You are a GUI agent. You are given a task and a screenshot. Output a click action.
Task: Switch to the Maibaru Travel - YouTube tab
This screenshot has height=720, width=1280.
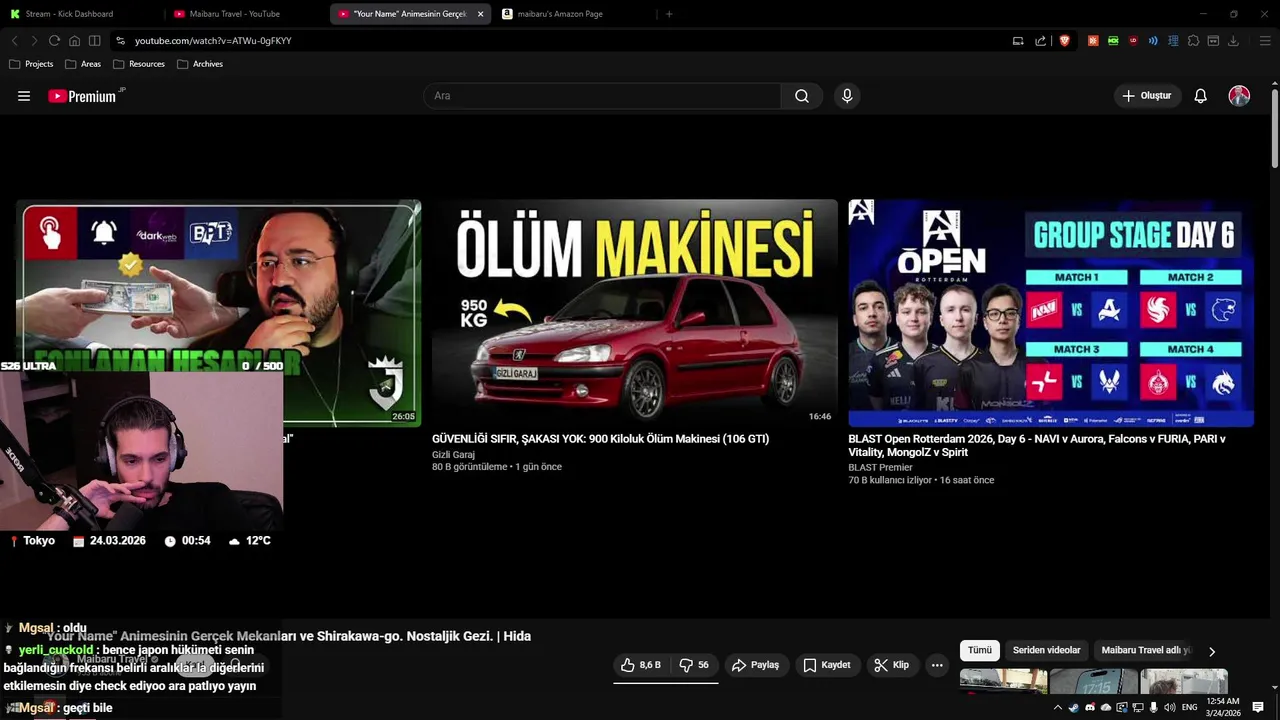point(247,14)
